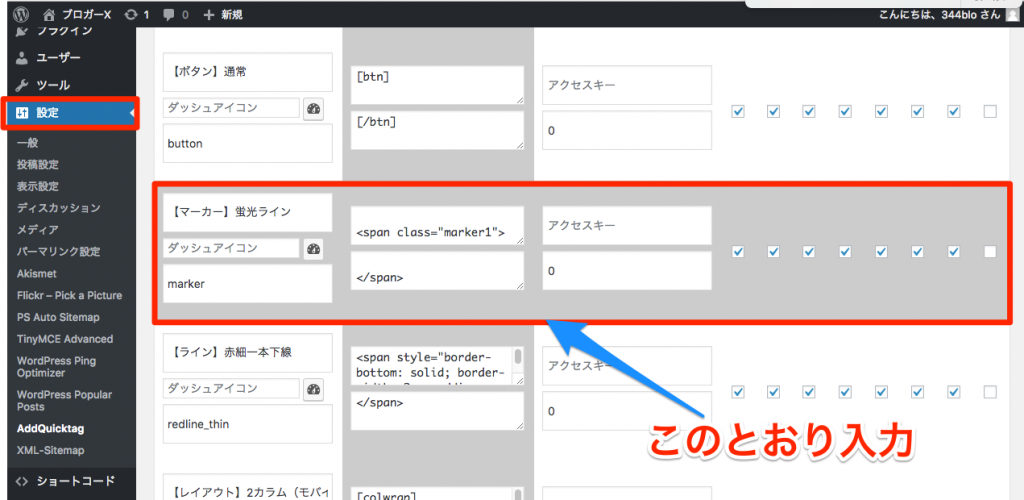Click the 【ボタン】通常 label field

point(248,72)
